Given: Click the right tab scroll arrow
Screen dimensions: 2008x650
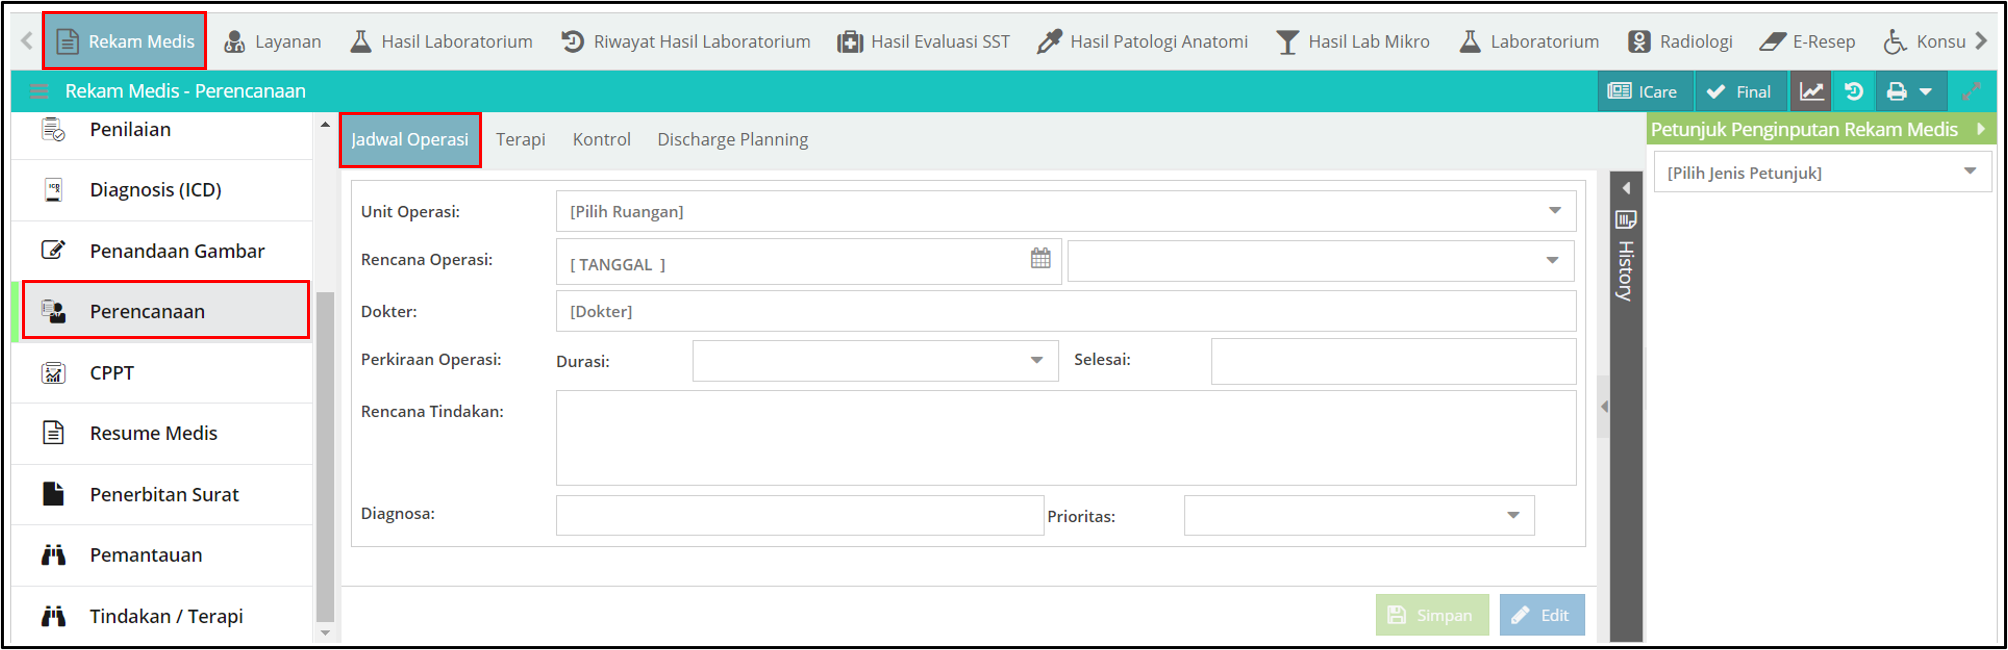Looking at the screenshot, I should 1982,41.
